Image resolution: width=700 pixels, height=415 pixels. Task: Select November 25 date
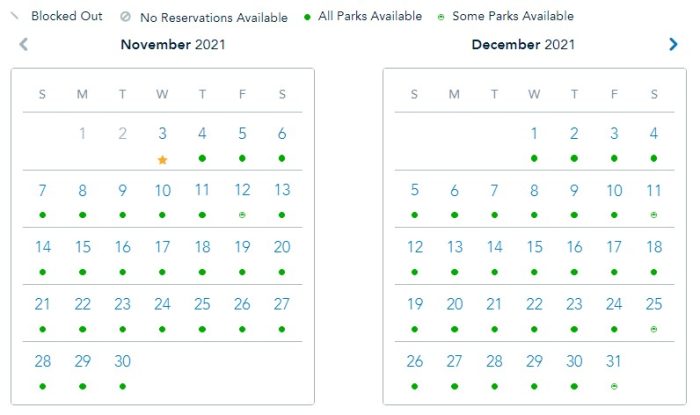pyautogui.click(x=202, y=304)
